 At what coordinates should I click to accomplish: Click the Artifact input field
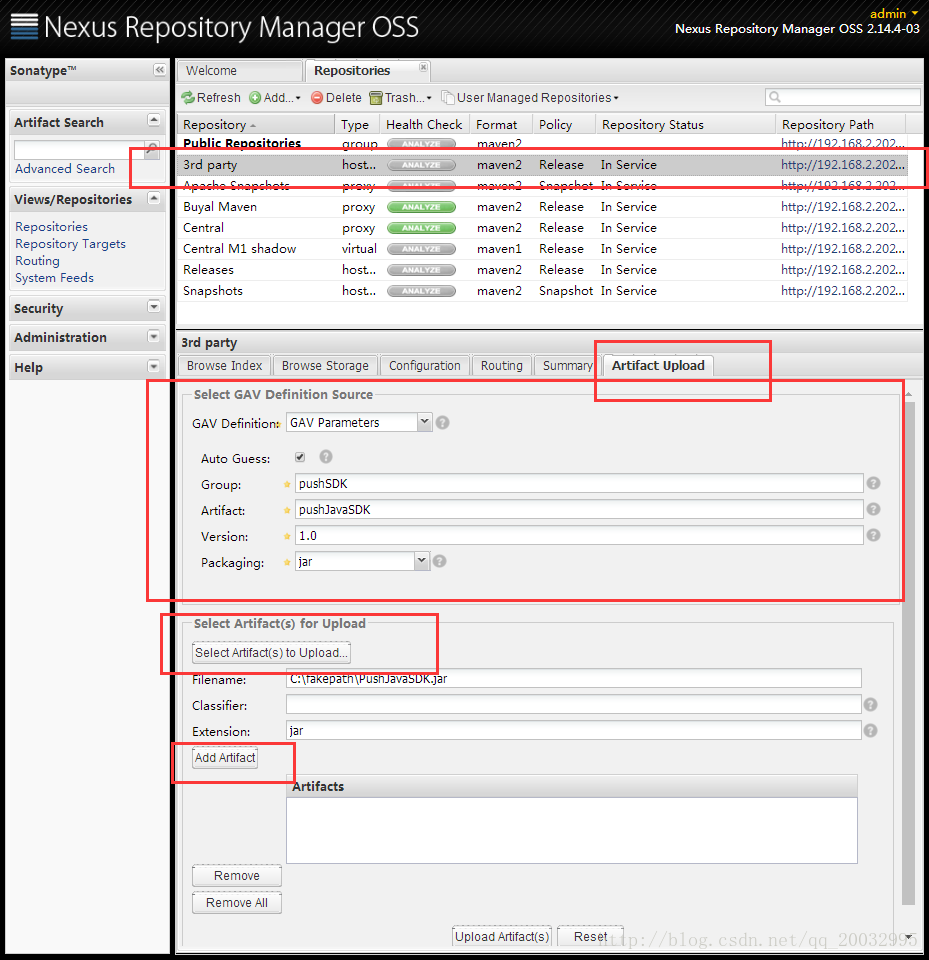pos(579,509)
